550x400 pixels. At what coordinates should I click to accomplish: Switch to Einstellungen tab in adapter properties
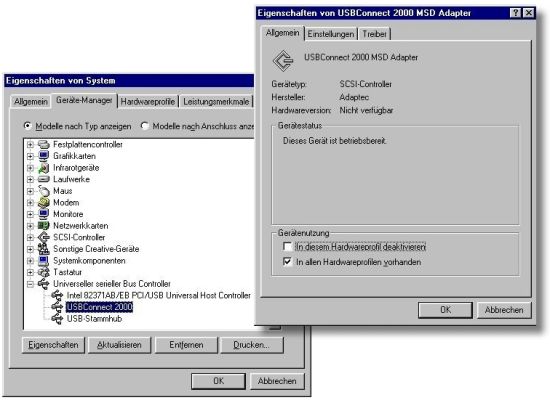coord(330,34)
